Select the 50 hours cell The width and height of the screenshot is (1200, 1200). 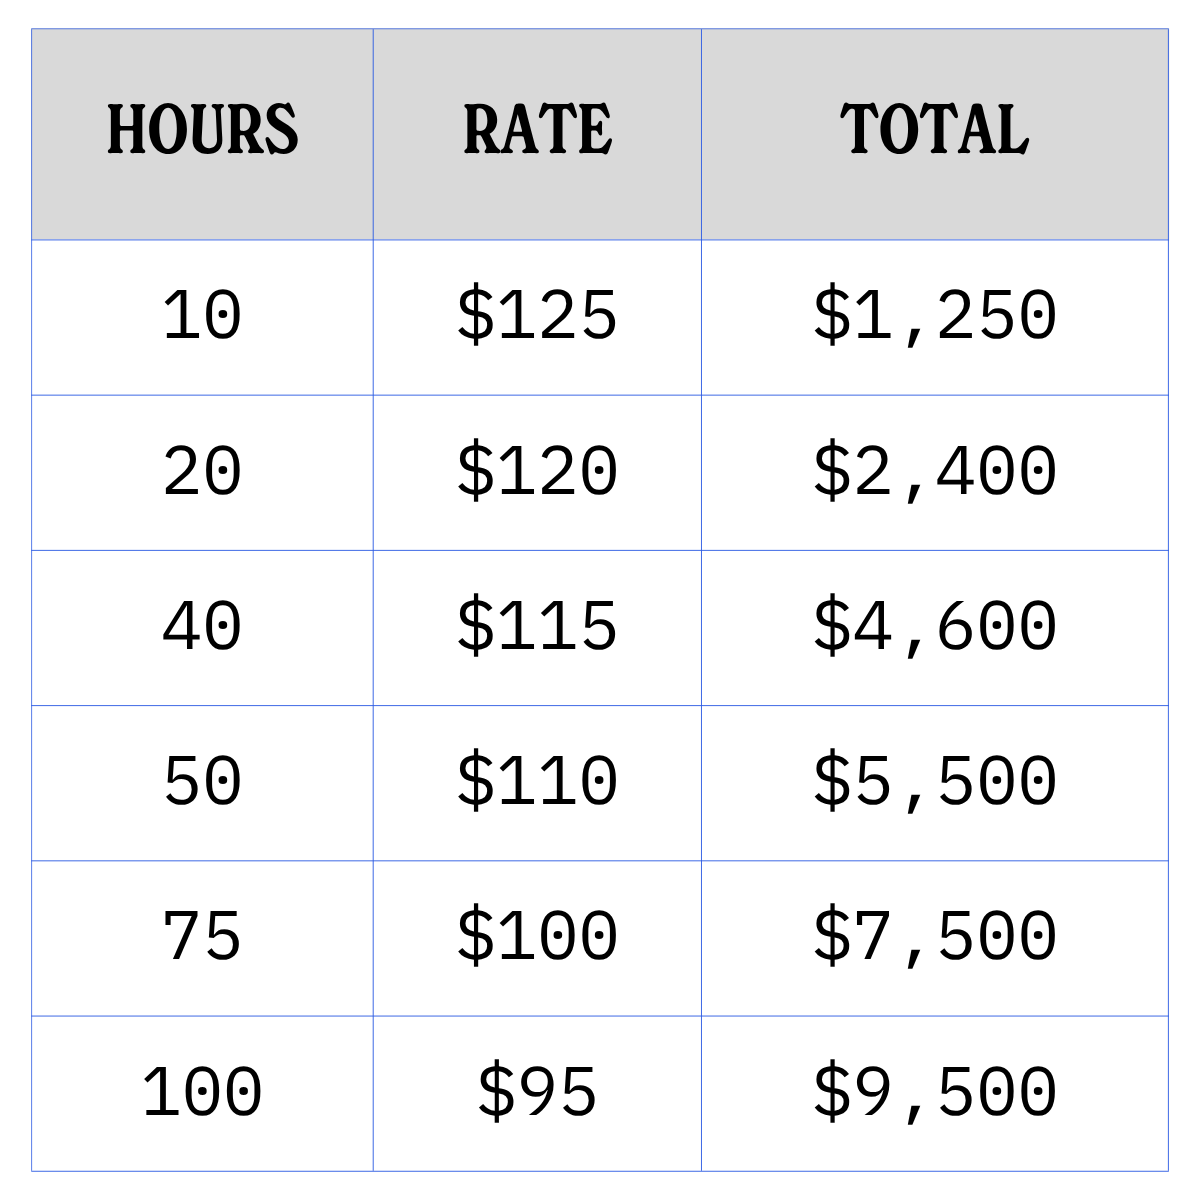(202, 783)
